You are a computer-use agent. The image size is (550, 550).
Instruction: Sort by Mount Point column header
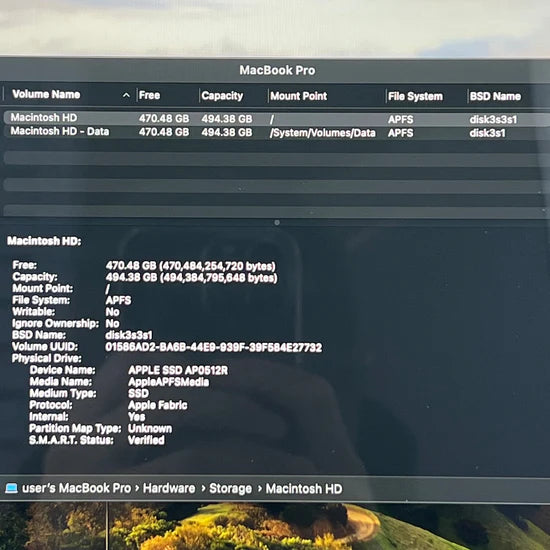click(x=299, y=96)
